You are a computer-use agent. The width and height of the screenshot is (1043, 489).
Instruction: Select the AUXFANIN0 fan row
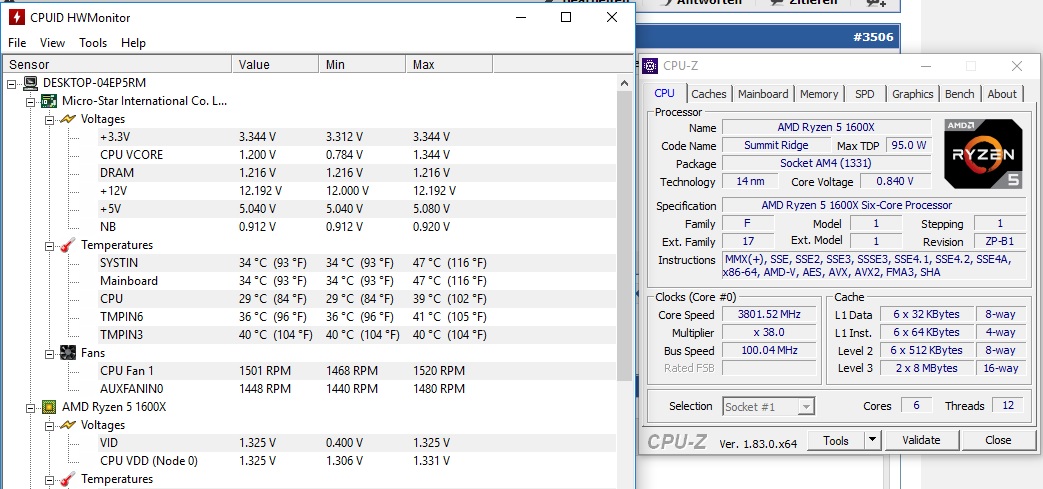[357, 389]
